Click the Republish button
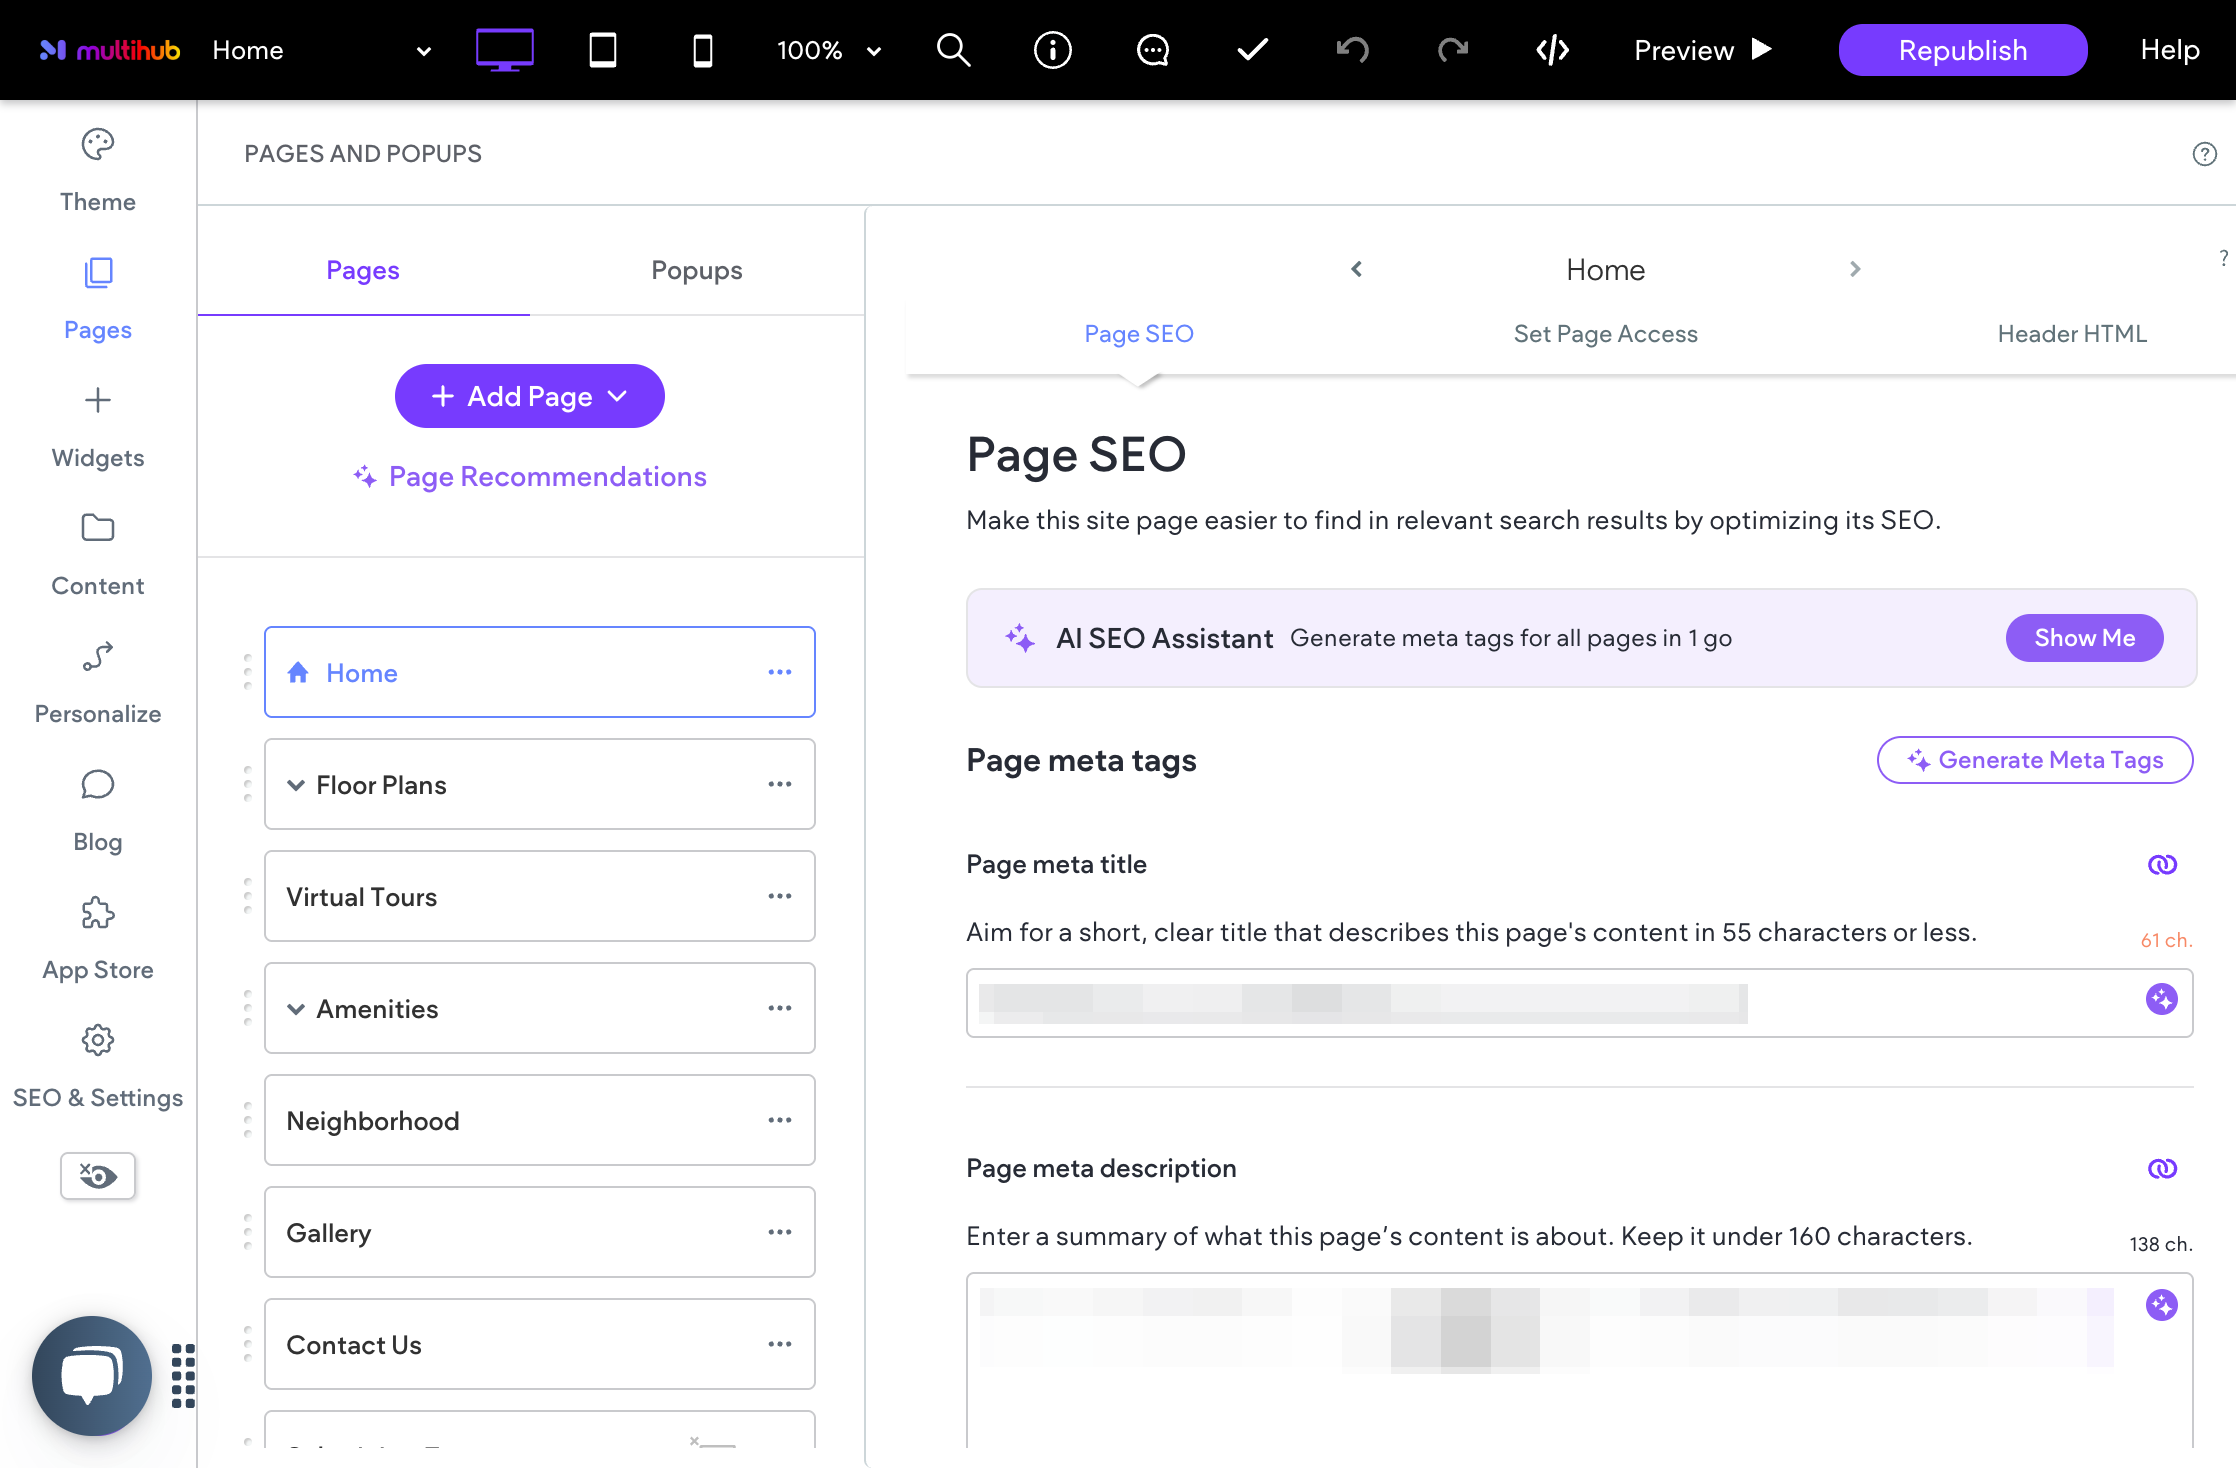Screen dimensions: 2236x1468 click(x=1963, y=50)
